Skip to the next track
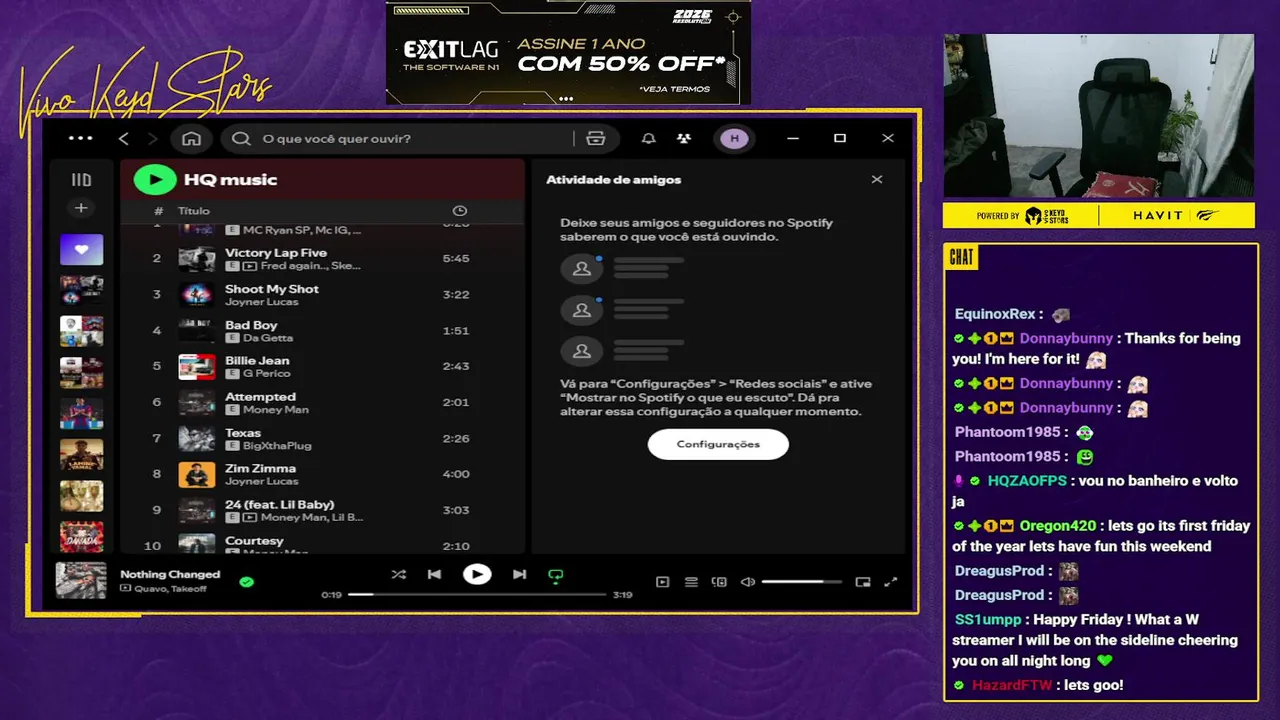 click(519, 574)
